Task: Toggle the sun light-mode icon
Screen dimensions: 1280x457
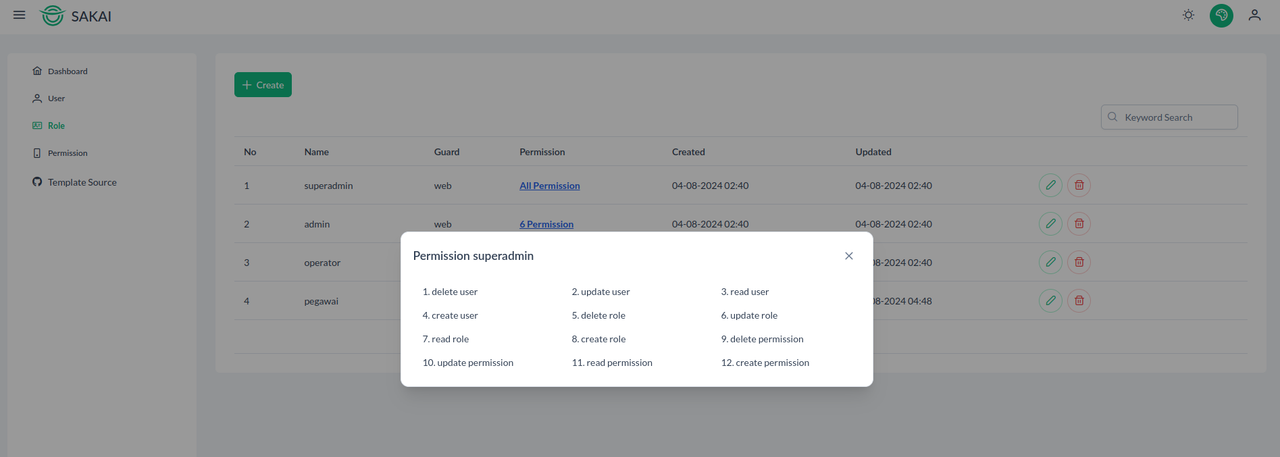Action: [x=1188, y=15]
